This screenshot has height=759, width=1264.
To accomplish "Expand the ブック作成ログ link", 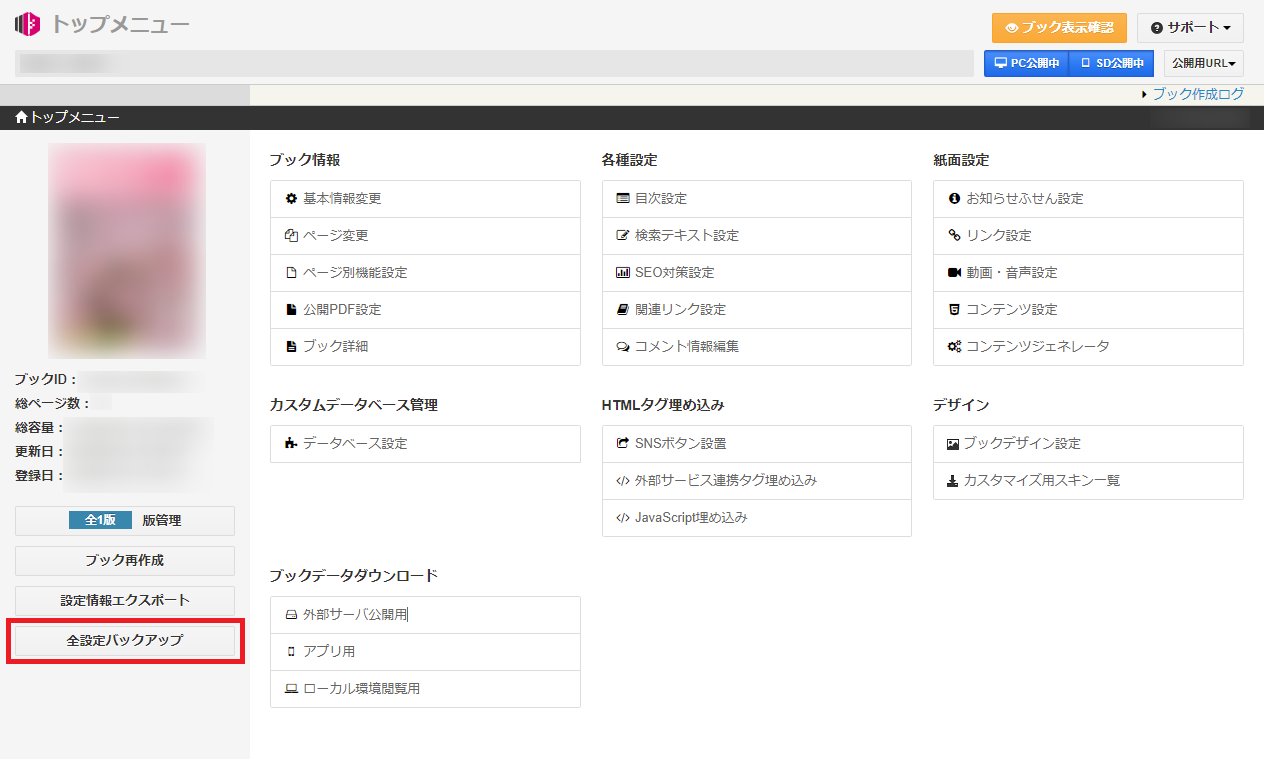I will pos(1197,94).
